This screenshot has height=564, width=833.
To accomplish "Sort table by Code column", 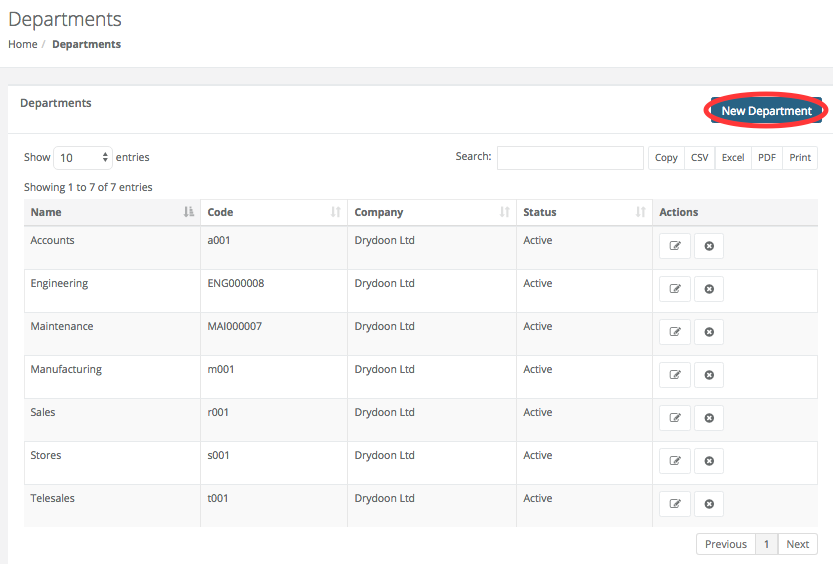I will click(x=274, y=212).
